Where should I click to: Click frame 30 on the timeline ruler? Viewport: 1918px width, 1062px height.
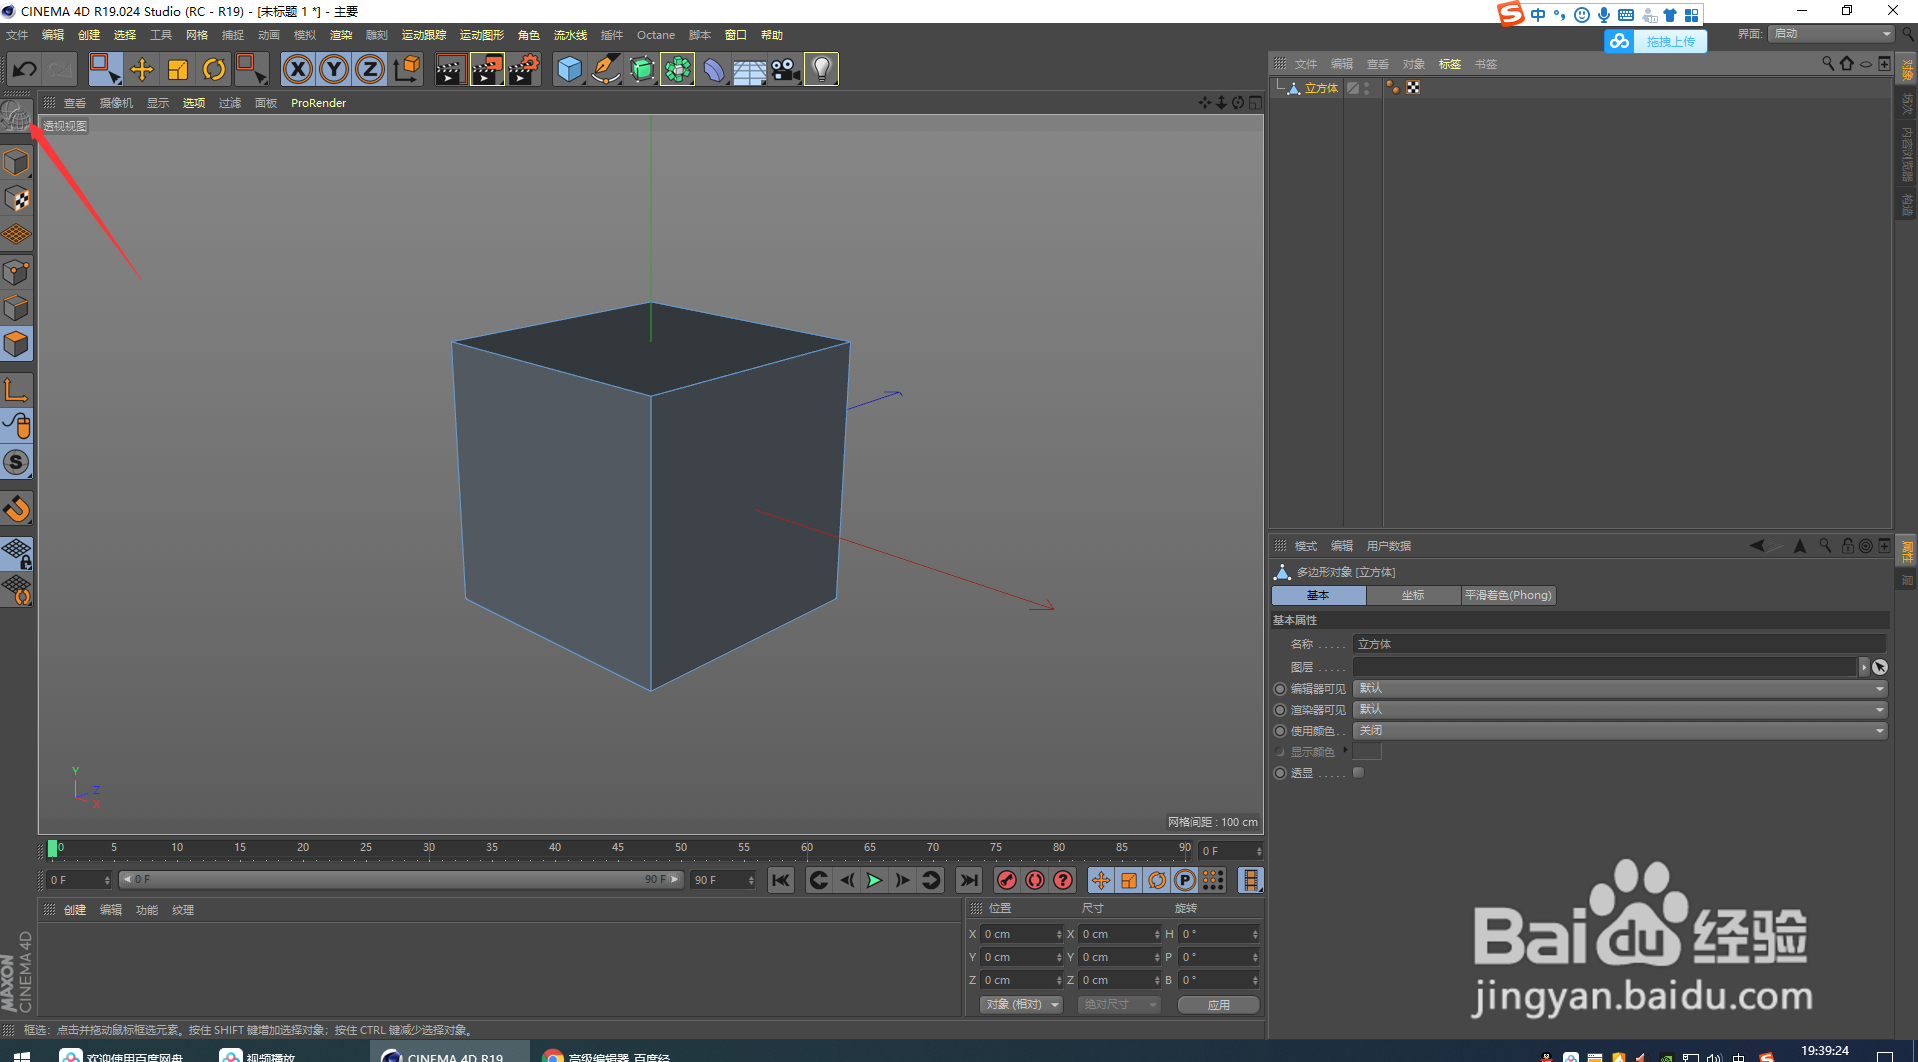click(429, 848)
